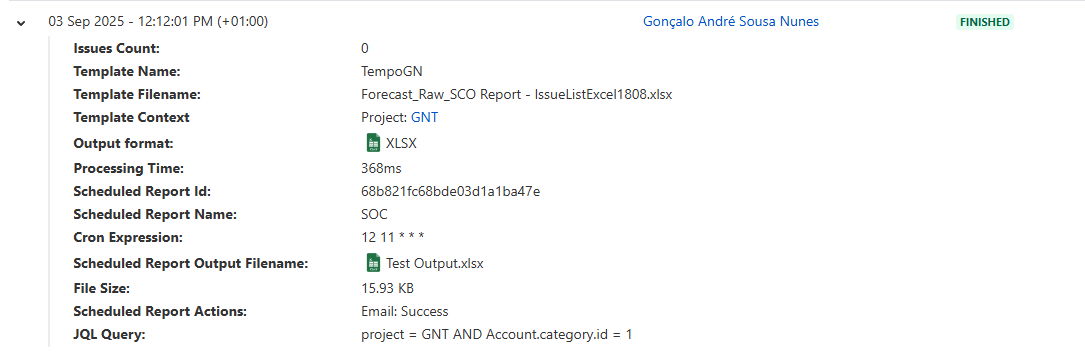Click the XLSX output format label
This screenshot has width=1085, height=360.
pos(401,144)
